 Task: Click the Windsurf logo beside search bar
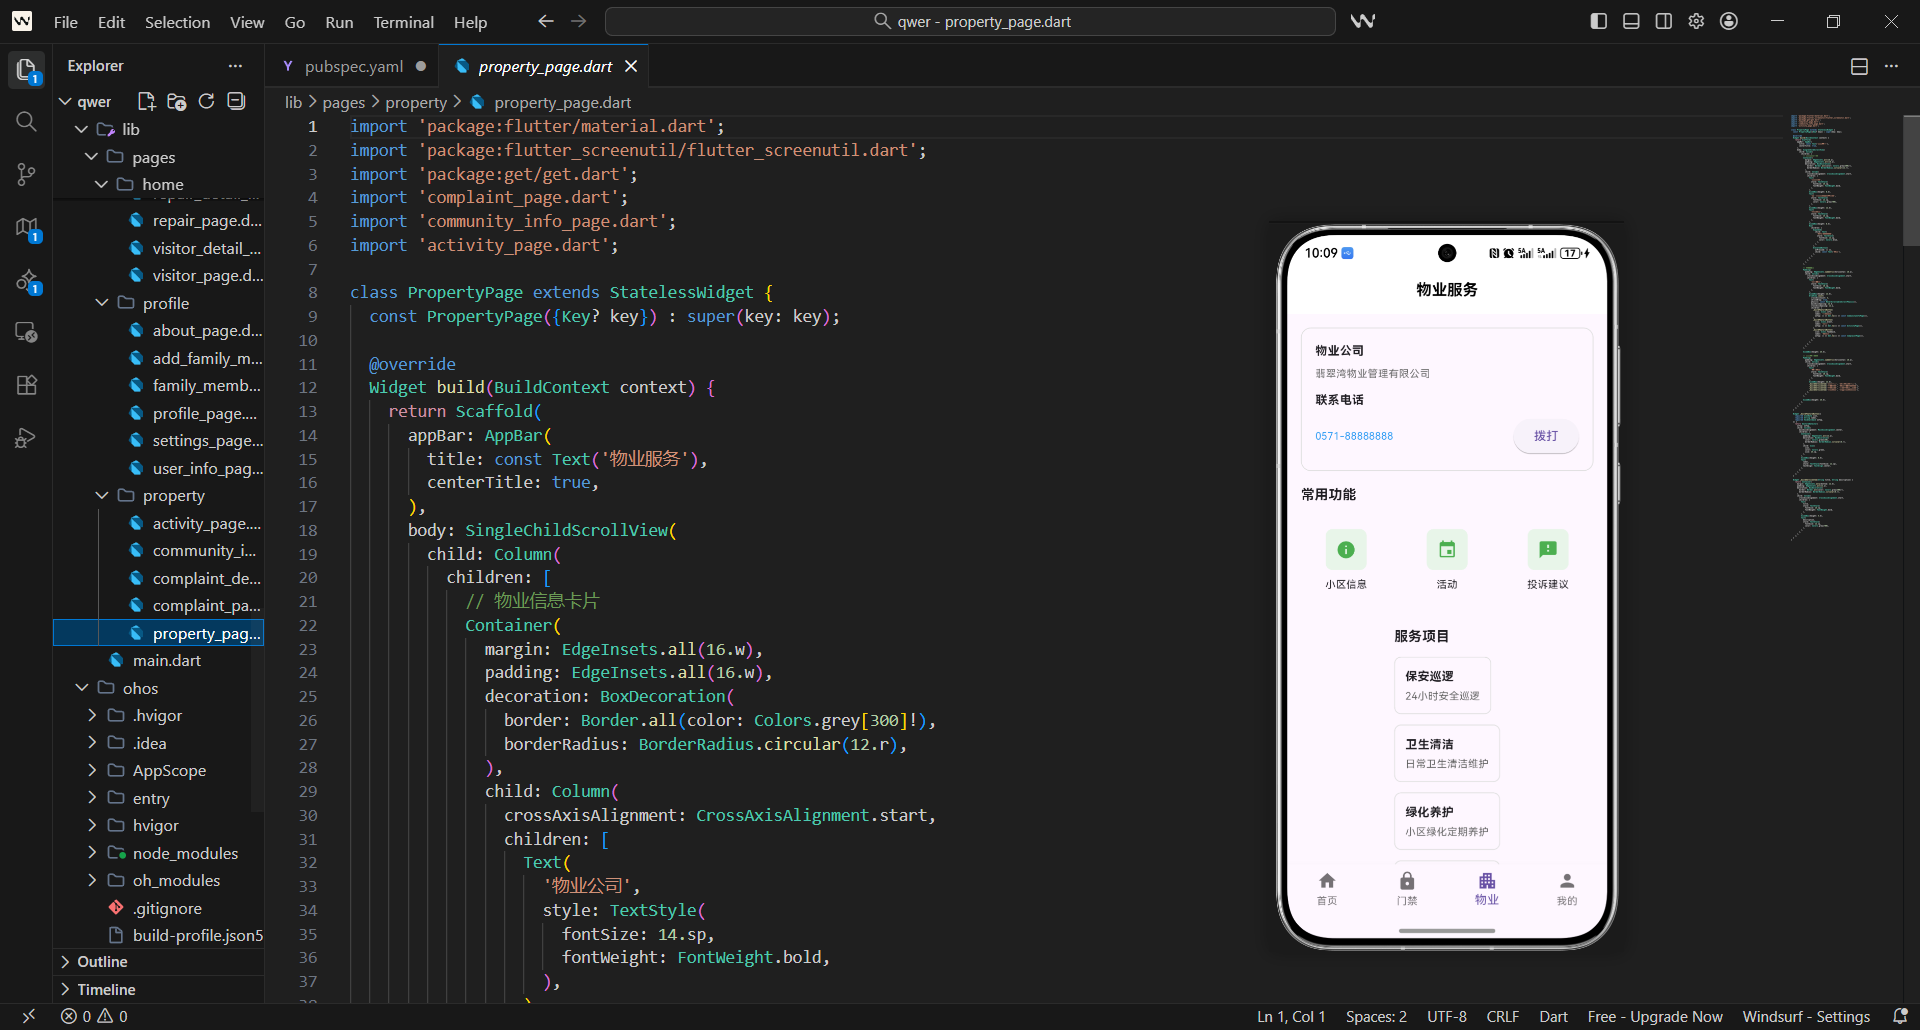tap(1363, 21)
